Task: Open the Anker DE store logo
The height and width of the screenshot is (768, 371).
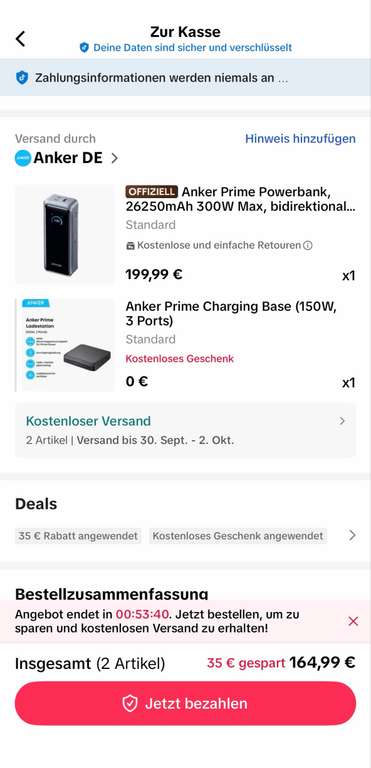Action: click(23, 158)
